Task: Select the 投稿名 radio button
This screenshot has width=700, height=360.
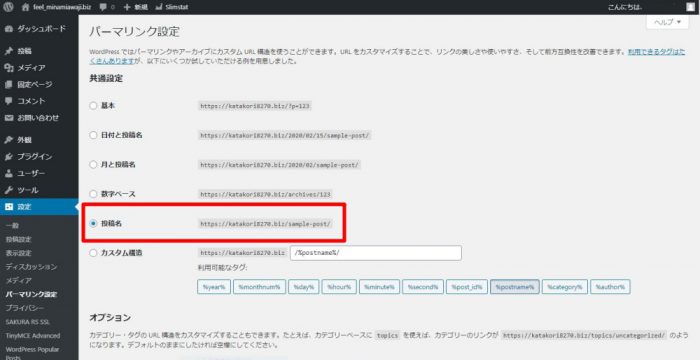Action: coord(93,223)
